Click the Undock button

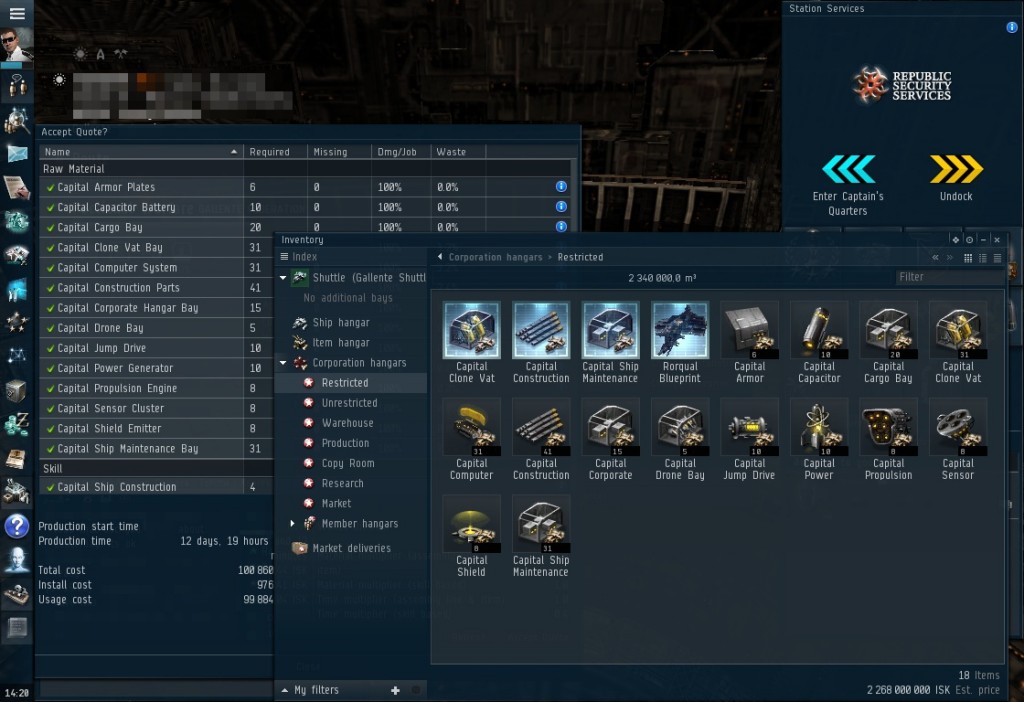(956, 178)
